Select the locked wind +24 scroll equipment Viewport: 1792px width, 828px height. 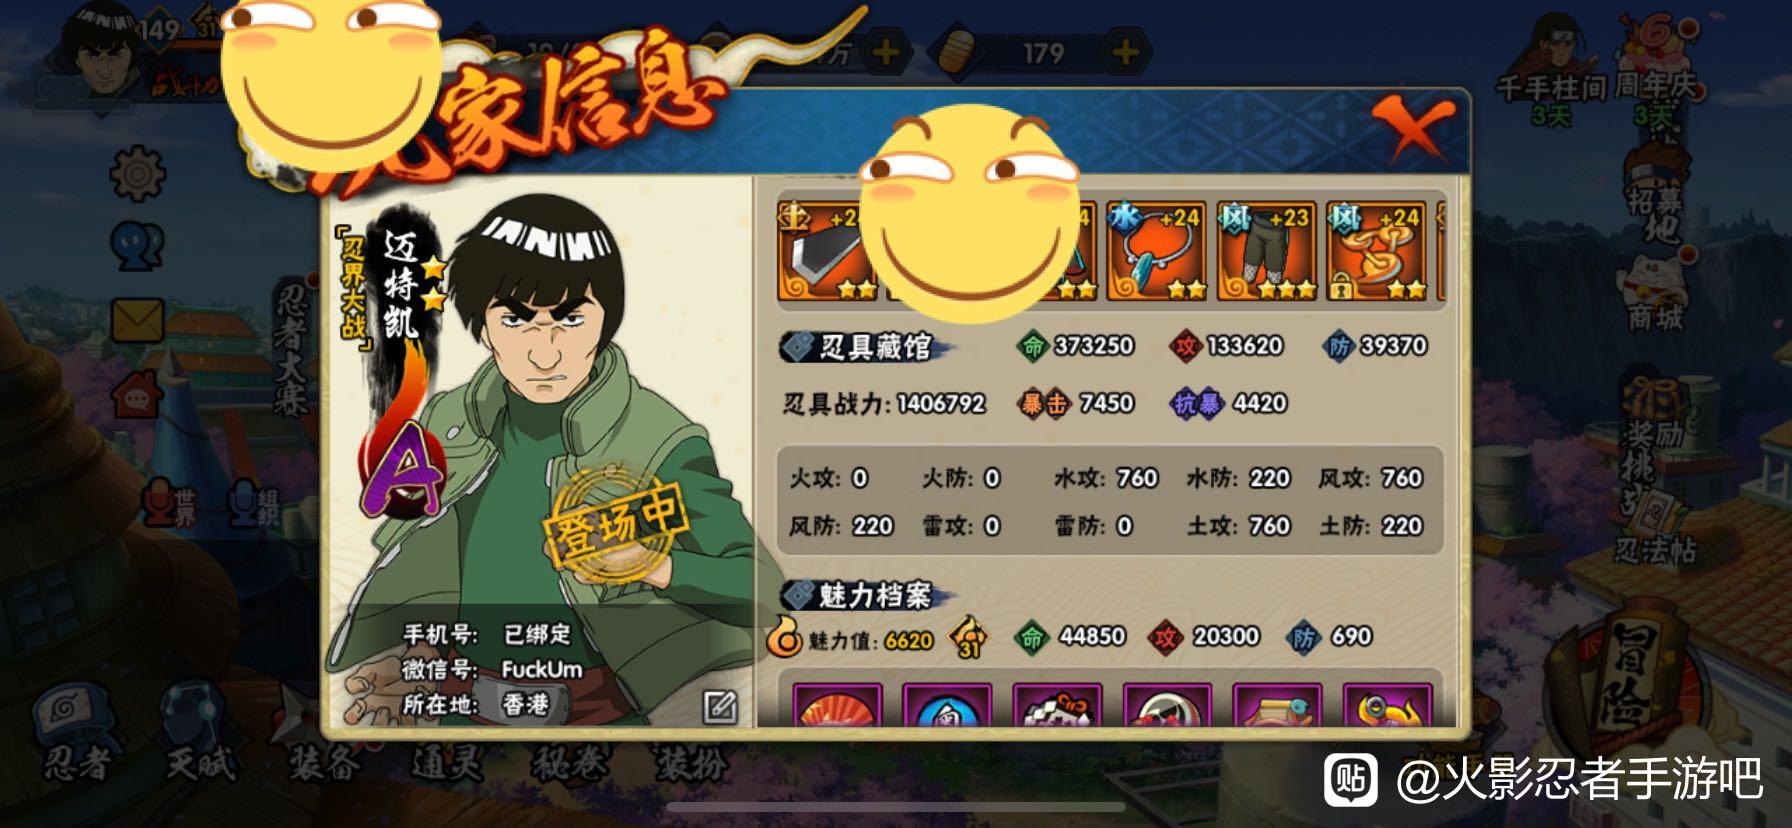pyautogui.click(x=1376, y=251)
